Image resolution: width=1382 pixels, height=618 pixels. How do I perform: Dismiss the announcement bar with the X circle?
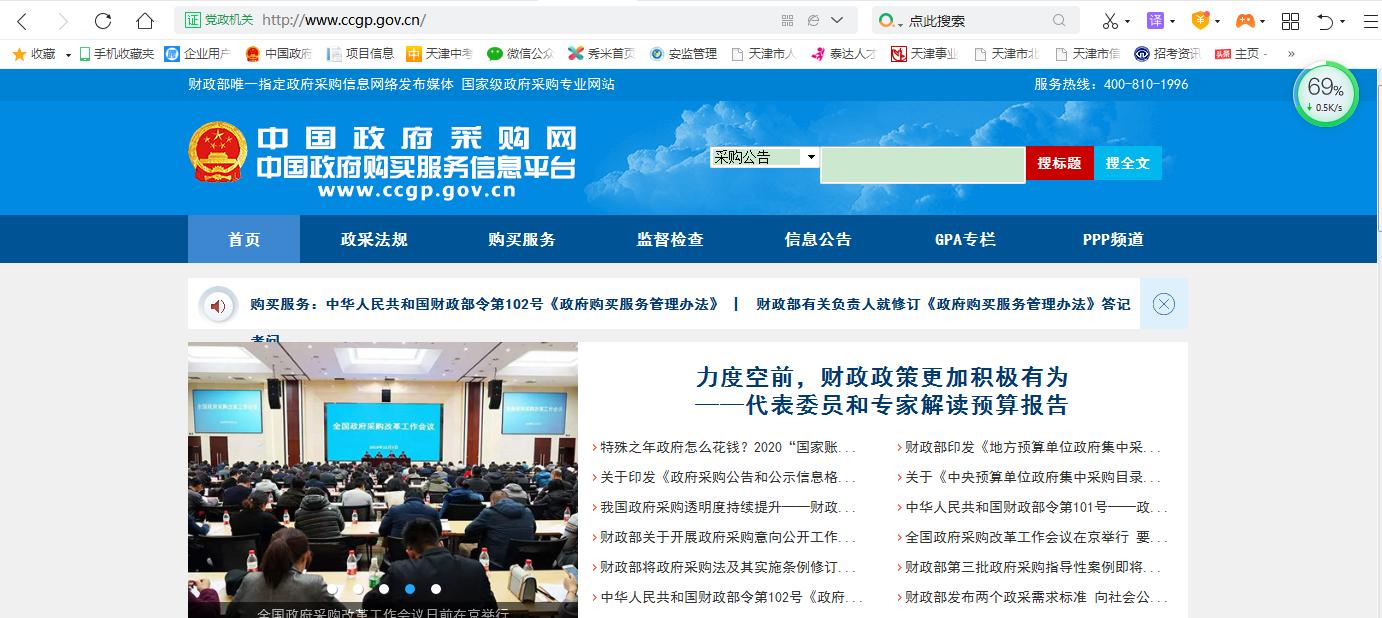1162,304
